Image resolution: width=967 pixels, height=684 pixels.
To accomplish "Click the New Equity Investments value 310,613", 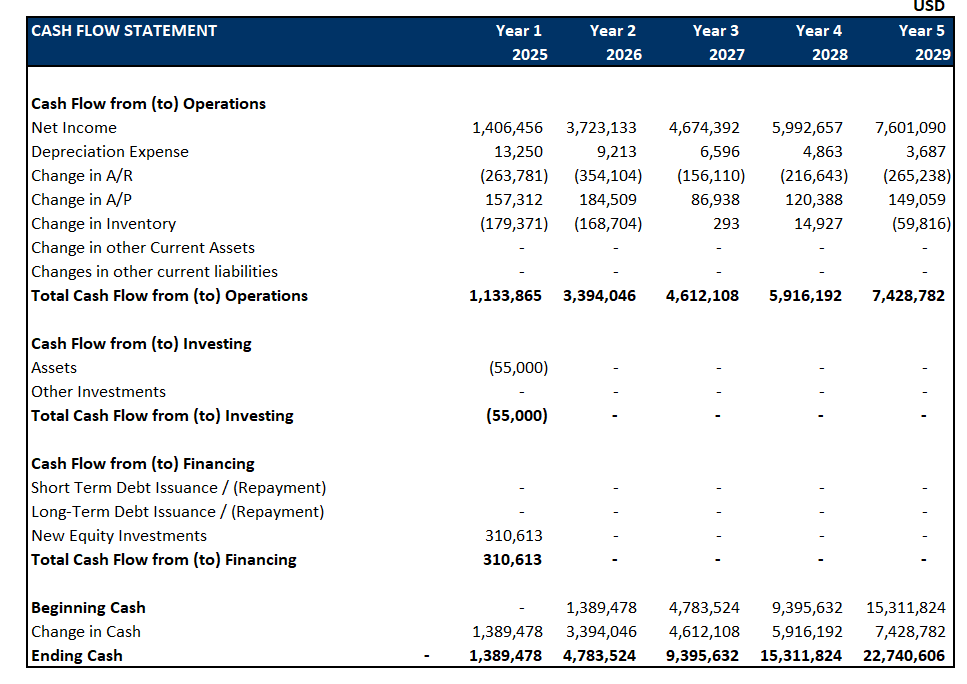I will 514,536.
